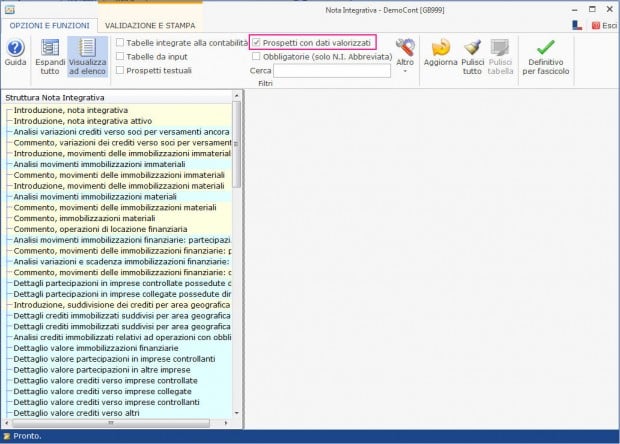Select Introduzione, nota integrativa attivo
Viewport: 620px width, 444px height.
tap(83, 121)
